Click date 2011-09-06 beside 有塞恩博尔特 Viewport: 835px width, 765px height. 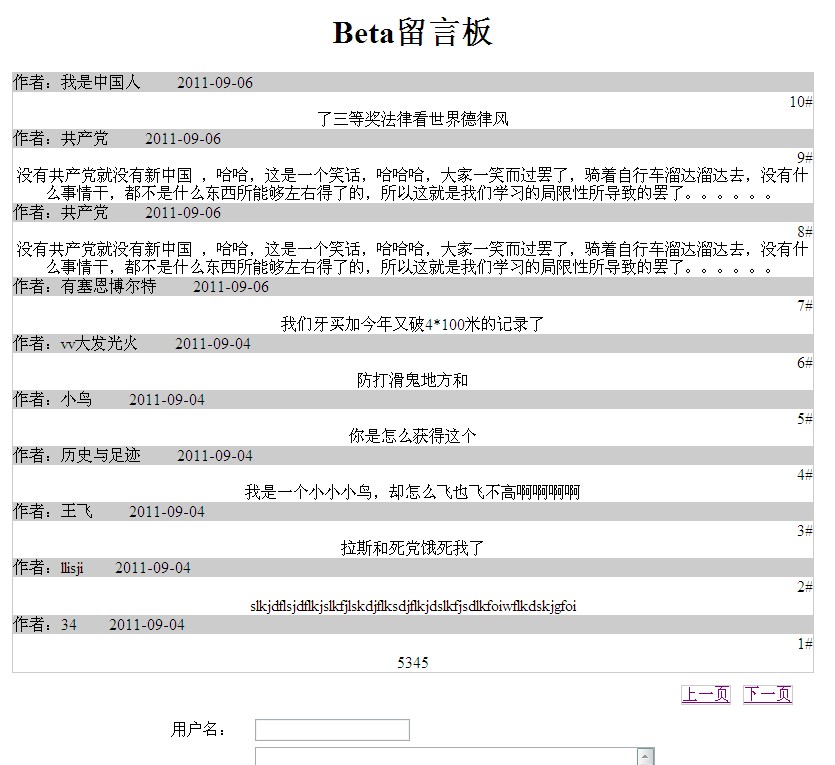pyautogui.click(x=231, y=287)
